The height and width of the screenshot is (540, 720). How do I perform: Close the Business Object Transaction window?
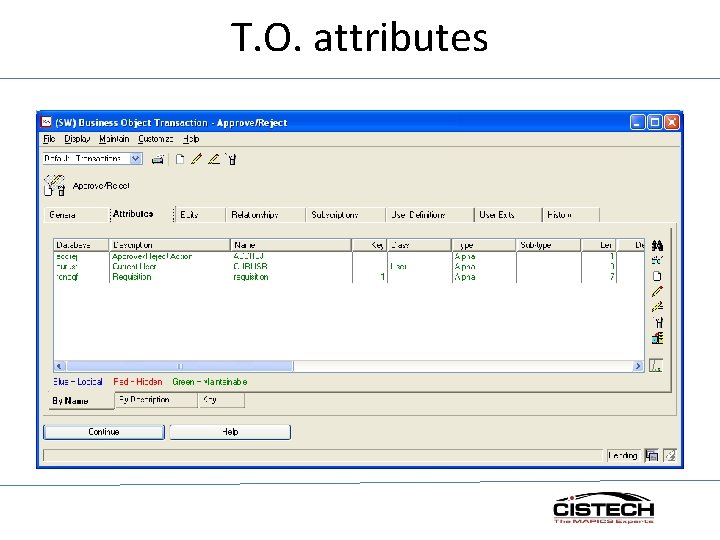click(672, 122)
